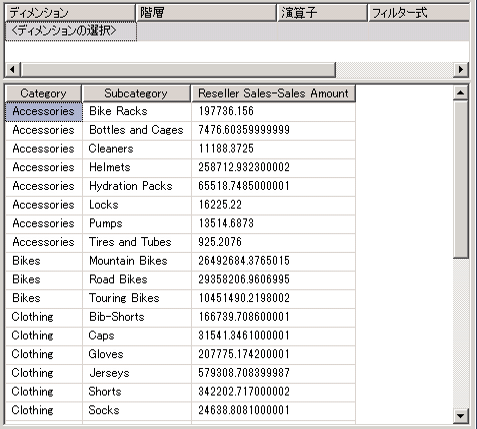Select the value 10451490.2198002
The height and width of the screenshot is (429, 477).
point(274,298)
